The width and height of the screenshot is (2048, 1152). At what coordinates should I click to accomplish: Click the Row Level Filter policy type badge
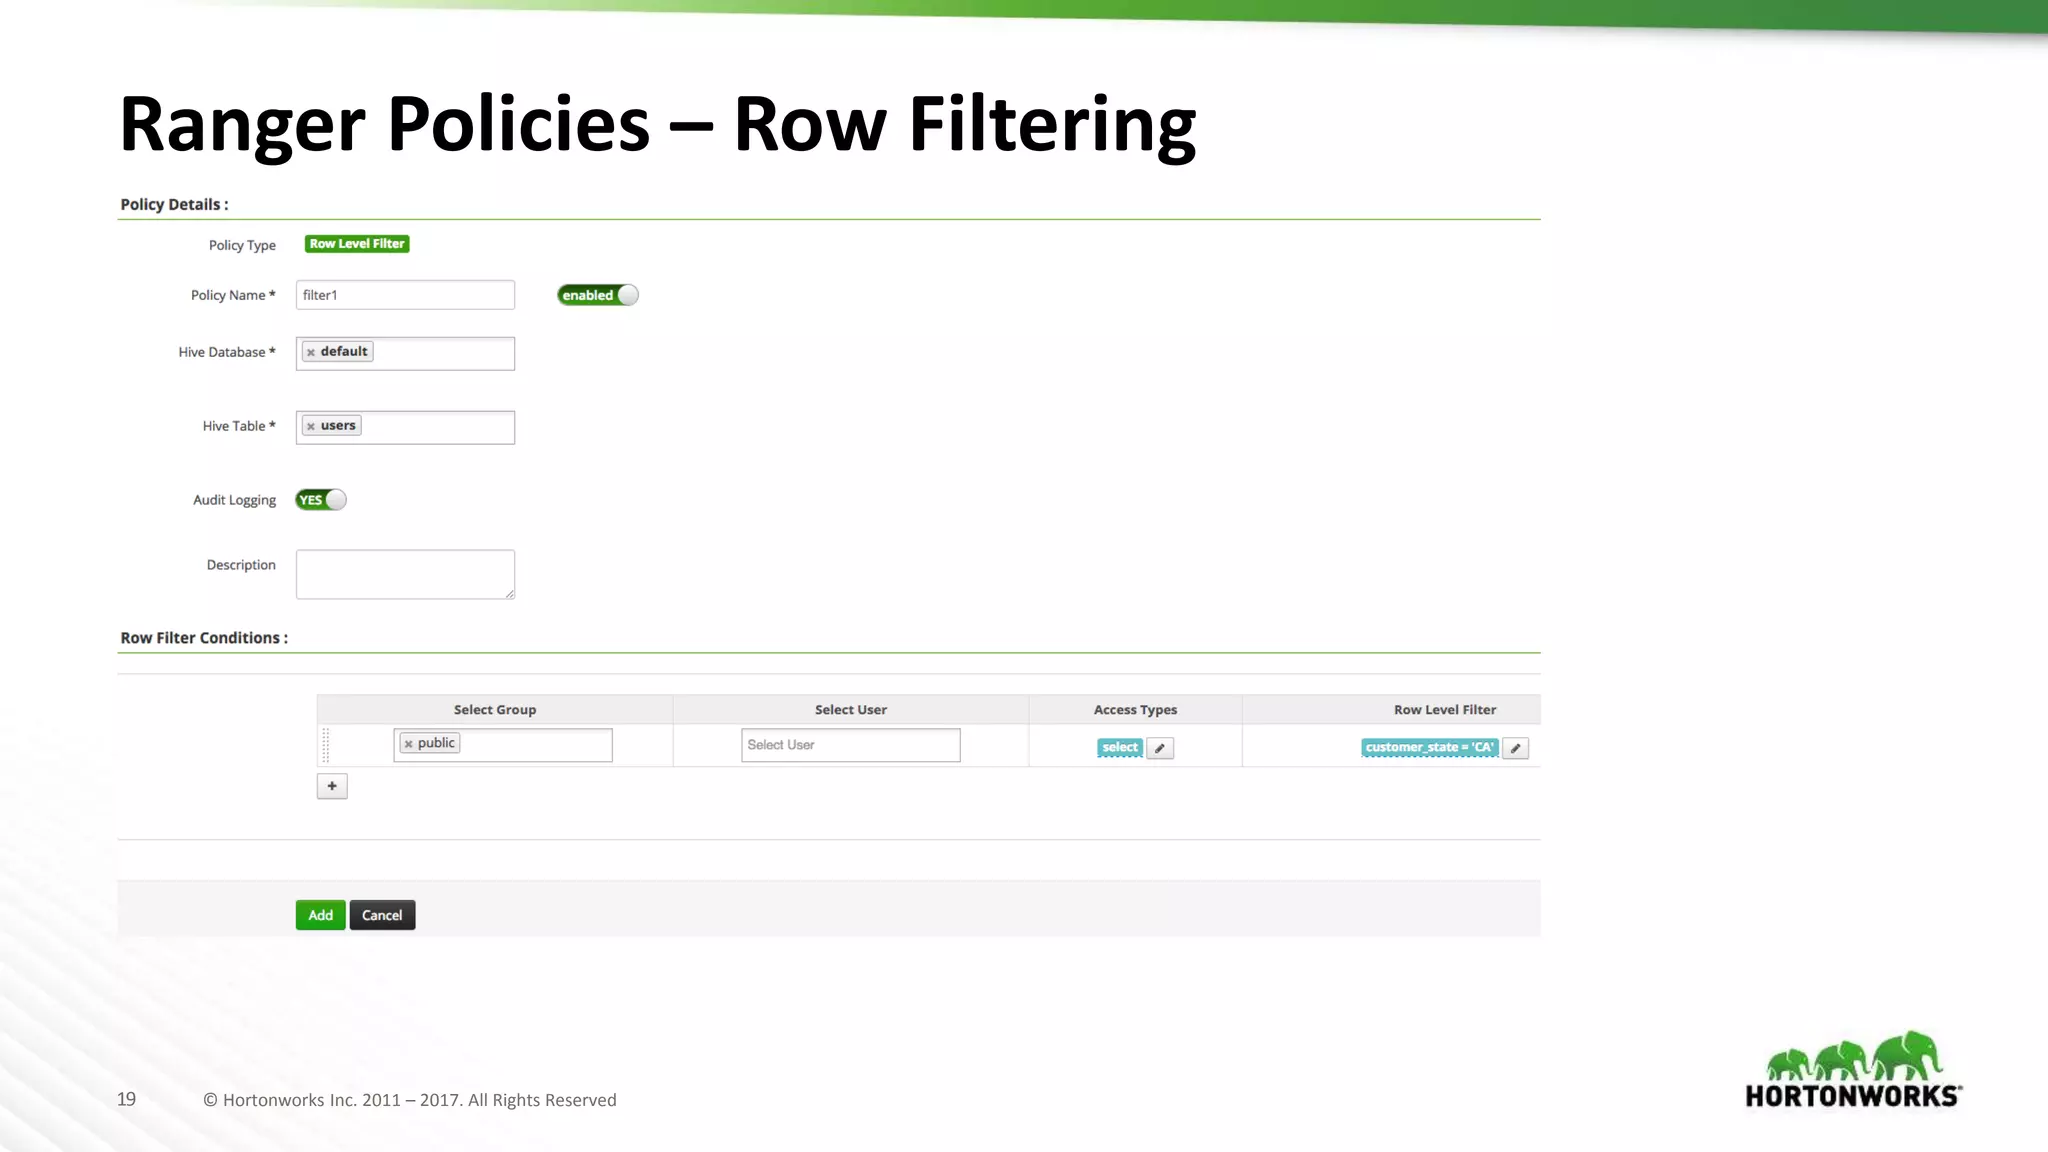(357, 244)
